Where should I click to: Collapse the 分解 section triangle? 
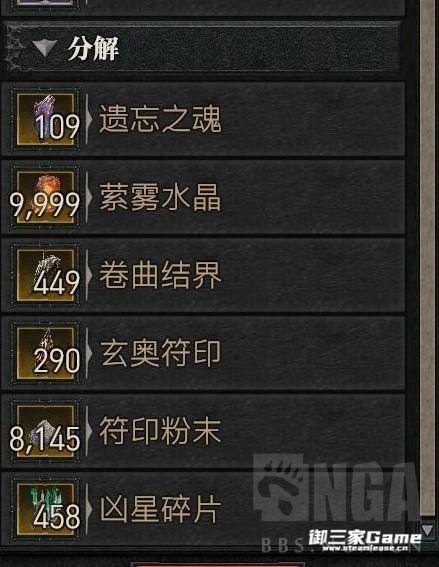coord(44,48)
